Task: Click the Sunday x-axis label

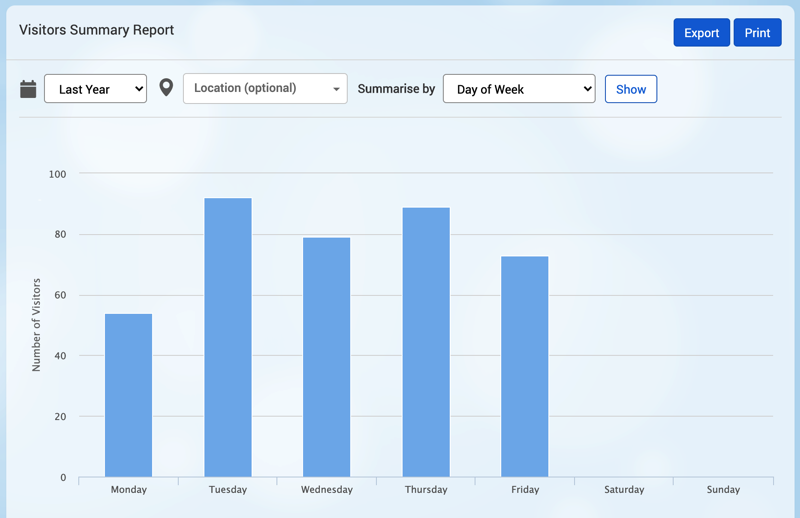Action: click(723, 490)
